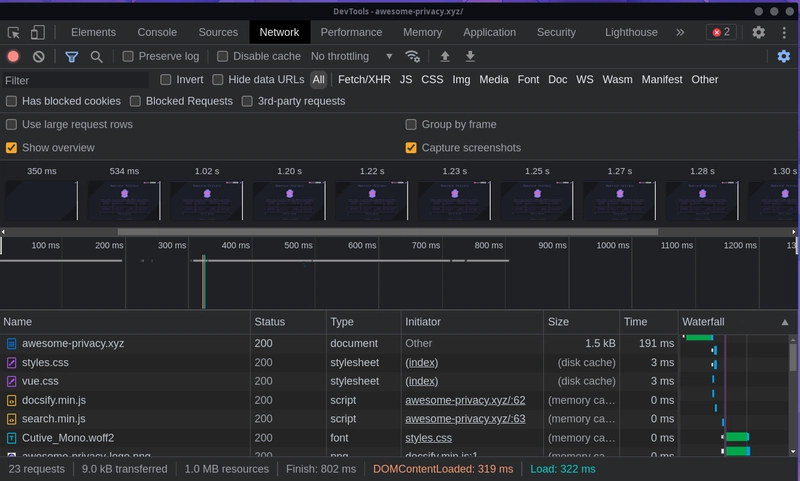
Task: Open the Lighthouse tab
Action: pos(631,32)
